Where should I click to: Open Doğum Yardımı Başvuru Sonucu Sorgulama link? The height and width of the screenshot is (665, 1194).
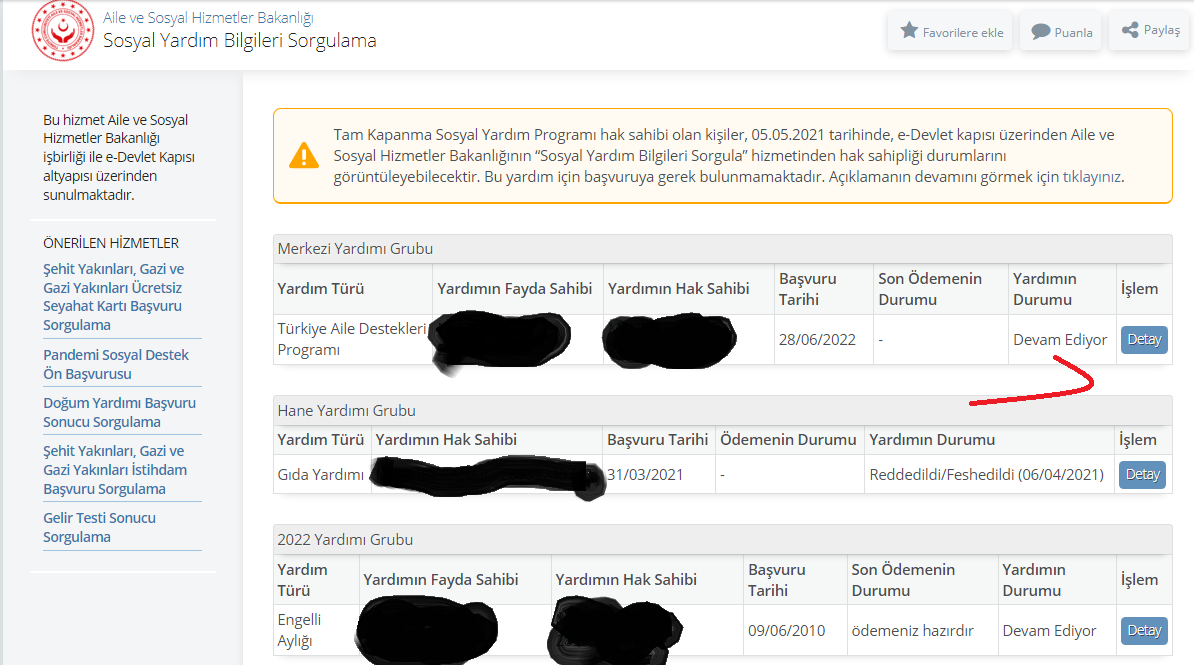(x=119, y=412)
